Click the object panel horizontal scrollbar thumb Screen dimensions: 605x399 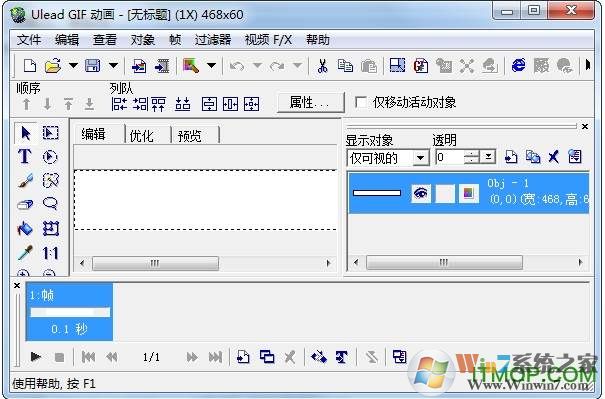coord(444,263)
